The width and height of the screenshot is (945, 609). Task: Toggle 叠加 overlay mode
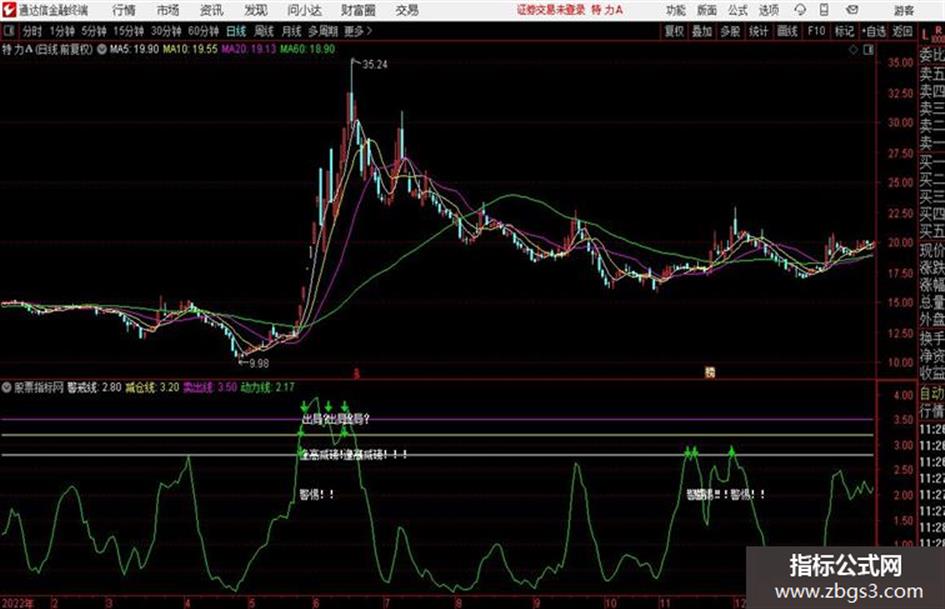pos(702,31)
